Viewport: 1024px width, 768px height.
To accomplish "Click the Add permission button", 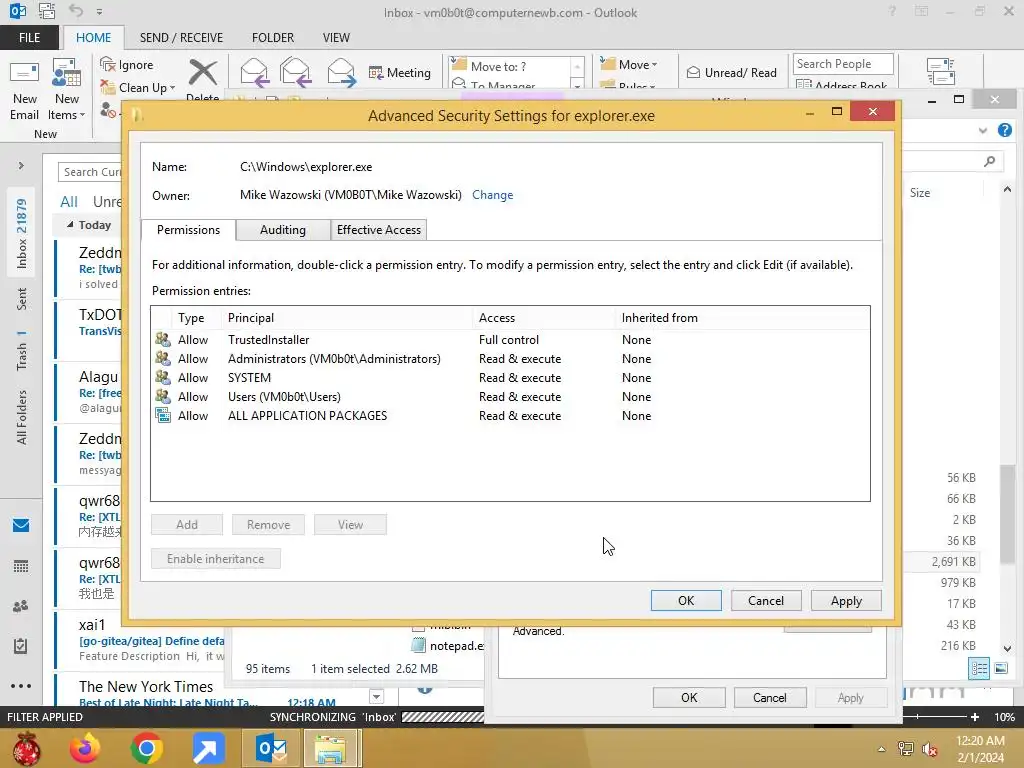I will (x=187, y=524).
